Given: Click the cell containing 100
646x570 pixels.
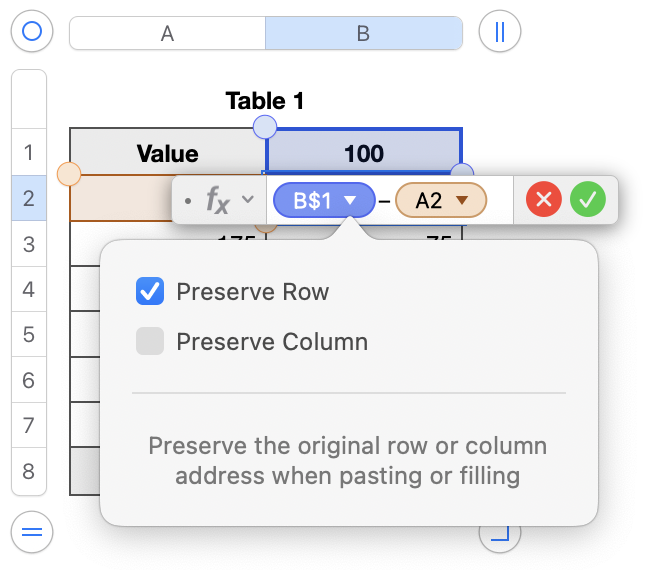Looking at the screenshot, I should (x=364, y=153).
